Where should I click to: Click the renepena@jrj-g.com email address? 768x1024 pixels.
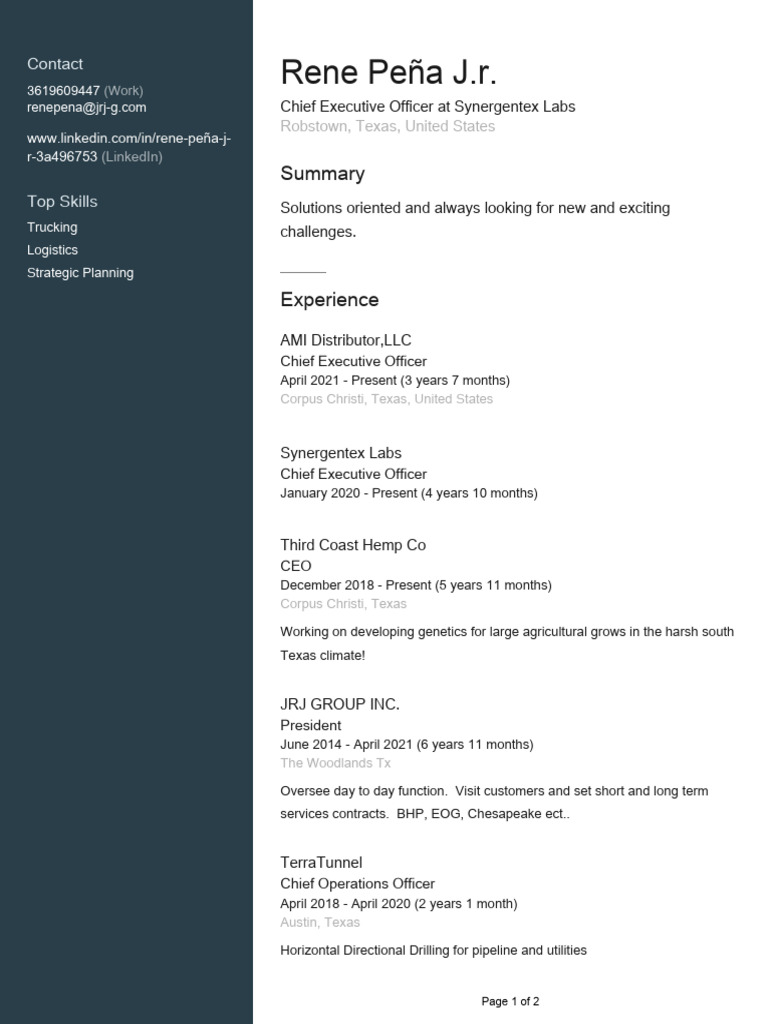tap(86, 107)
